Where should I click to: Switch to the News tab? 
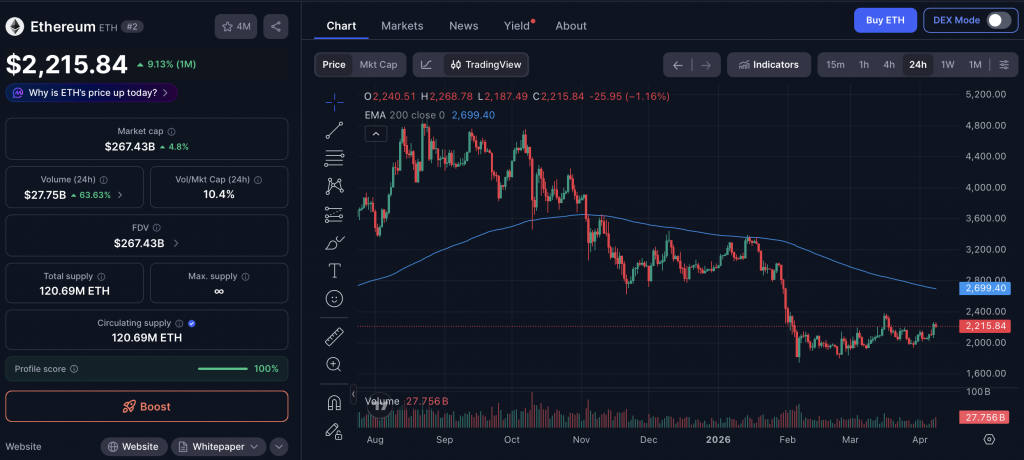pos(463,25)
